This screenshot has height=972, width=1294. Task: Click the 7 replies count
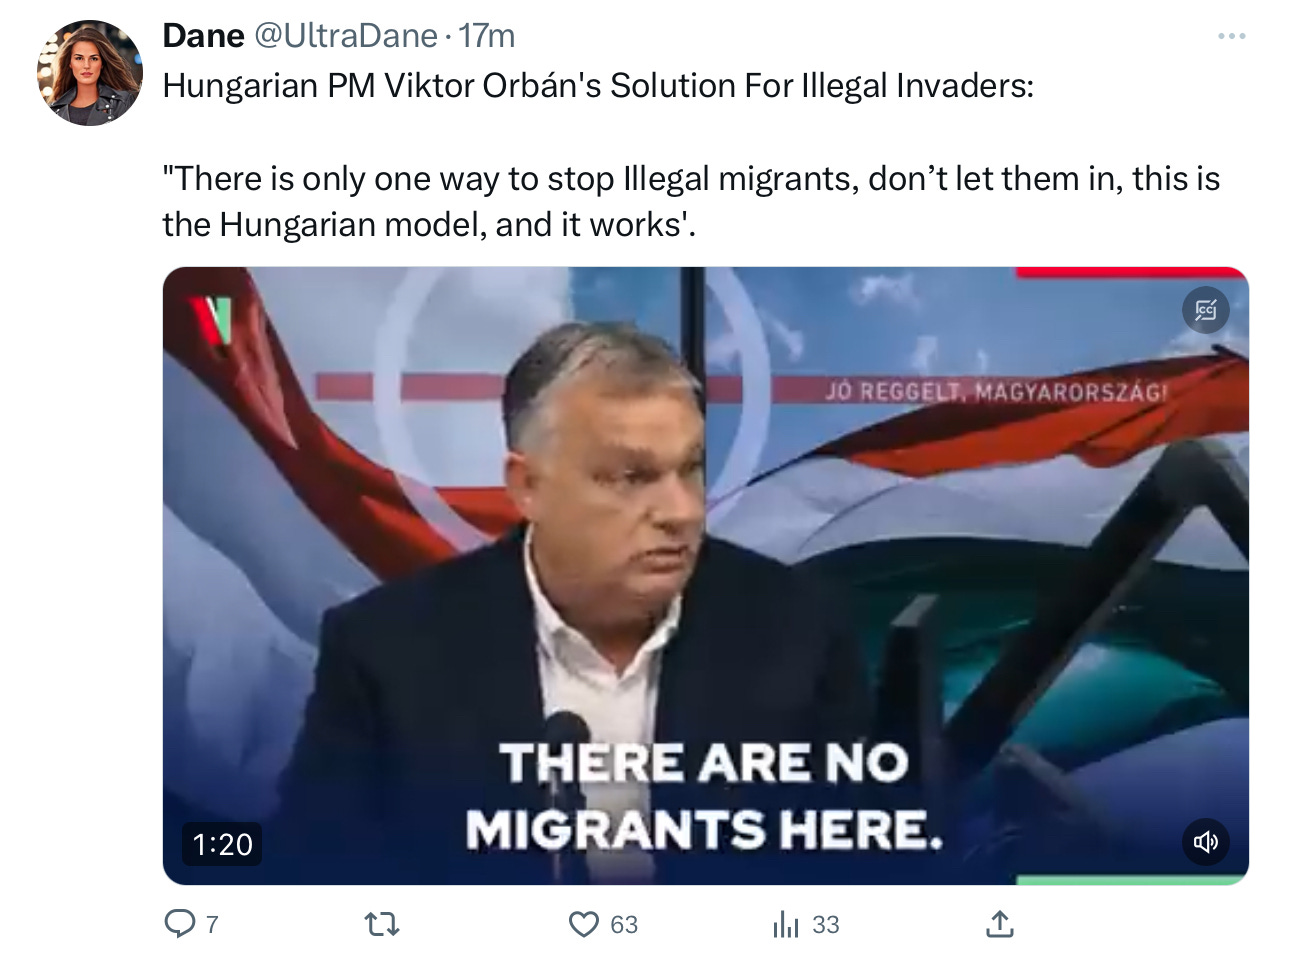pos(212,925)
